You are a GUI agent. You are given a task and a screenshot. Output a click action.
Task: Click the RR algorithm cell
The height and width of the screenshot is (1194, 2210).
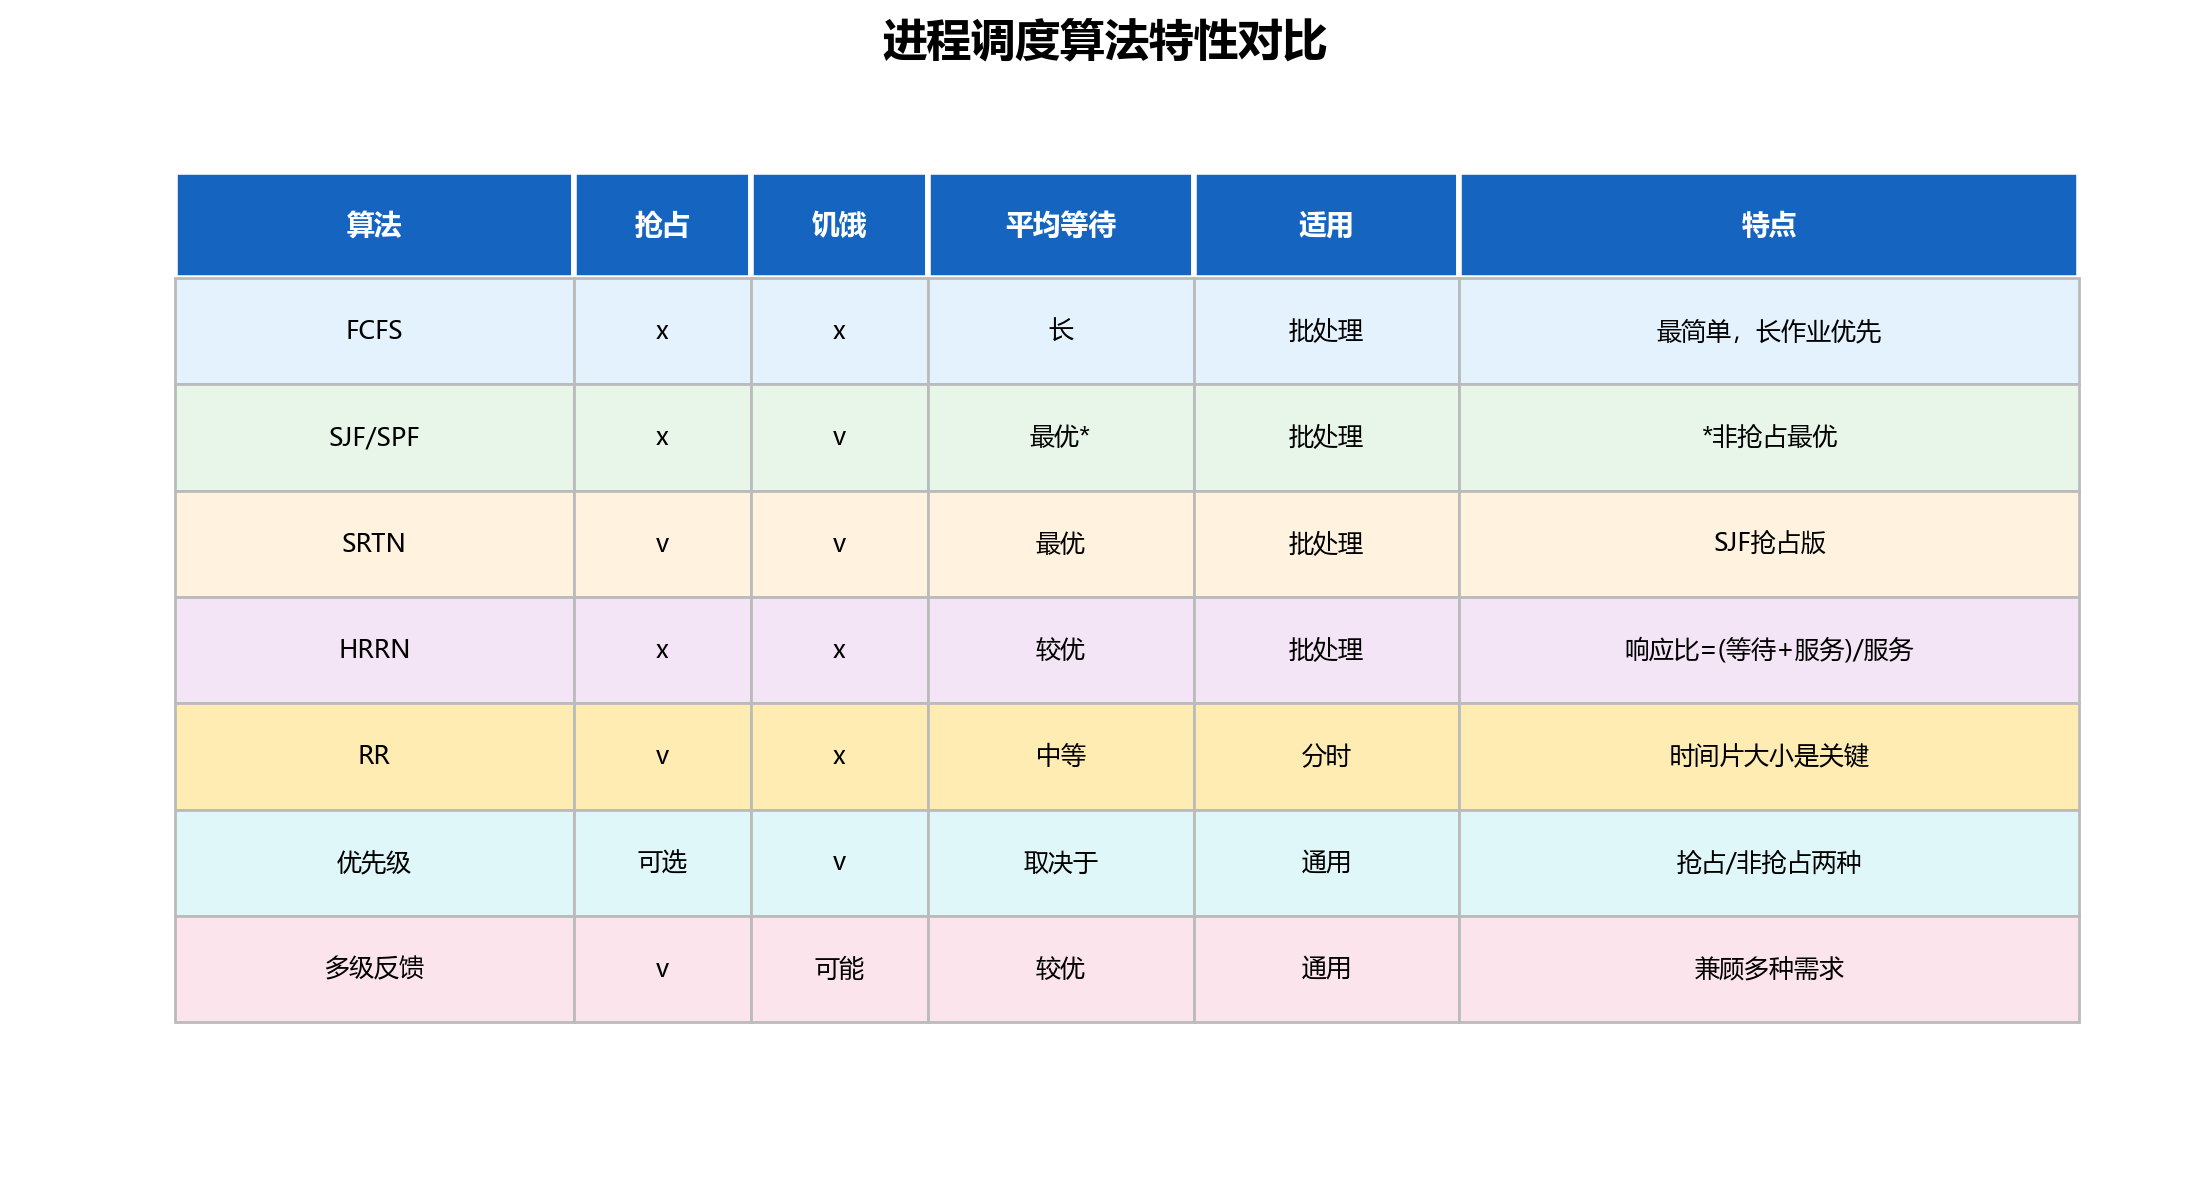pos(374,756)
